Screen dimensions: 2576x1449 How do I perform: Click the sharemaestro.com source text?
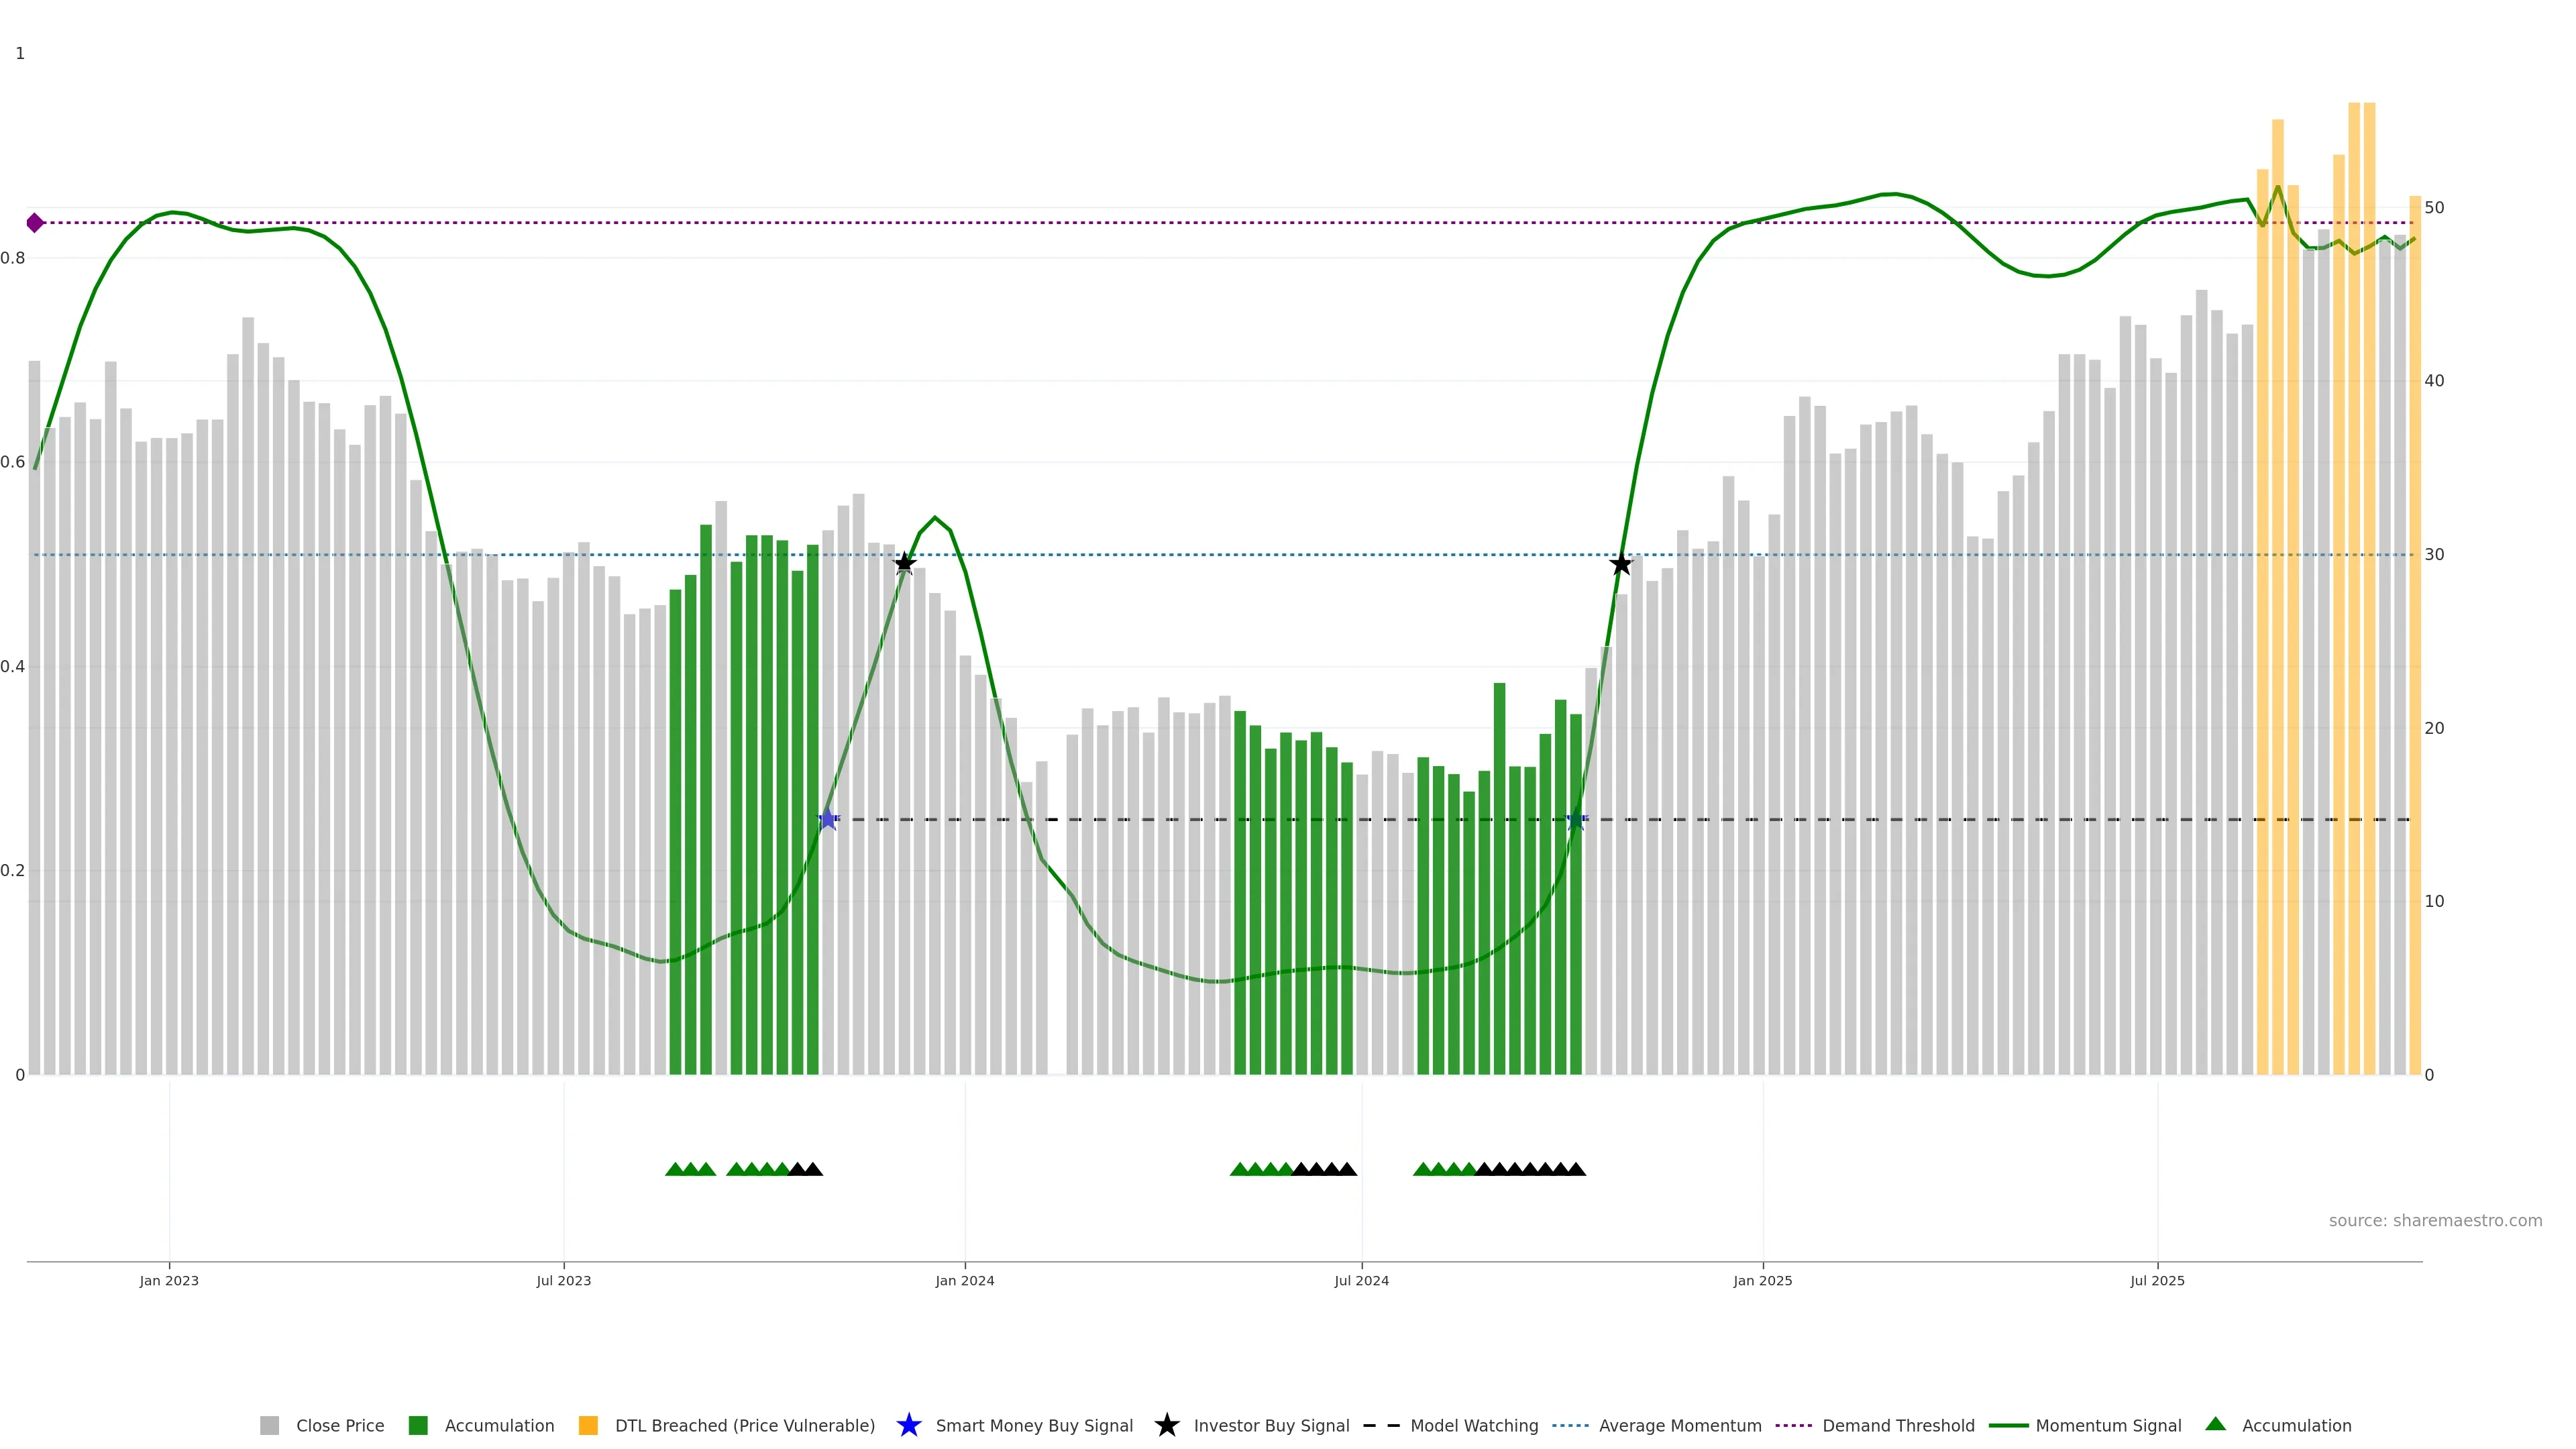pyautogui.click(x=2435, y=1220)
